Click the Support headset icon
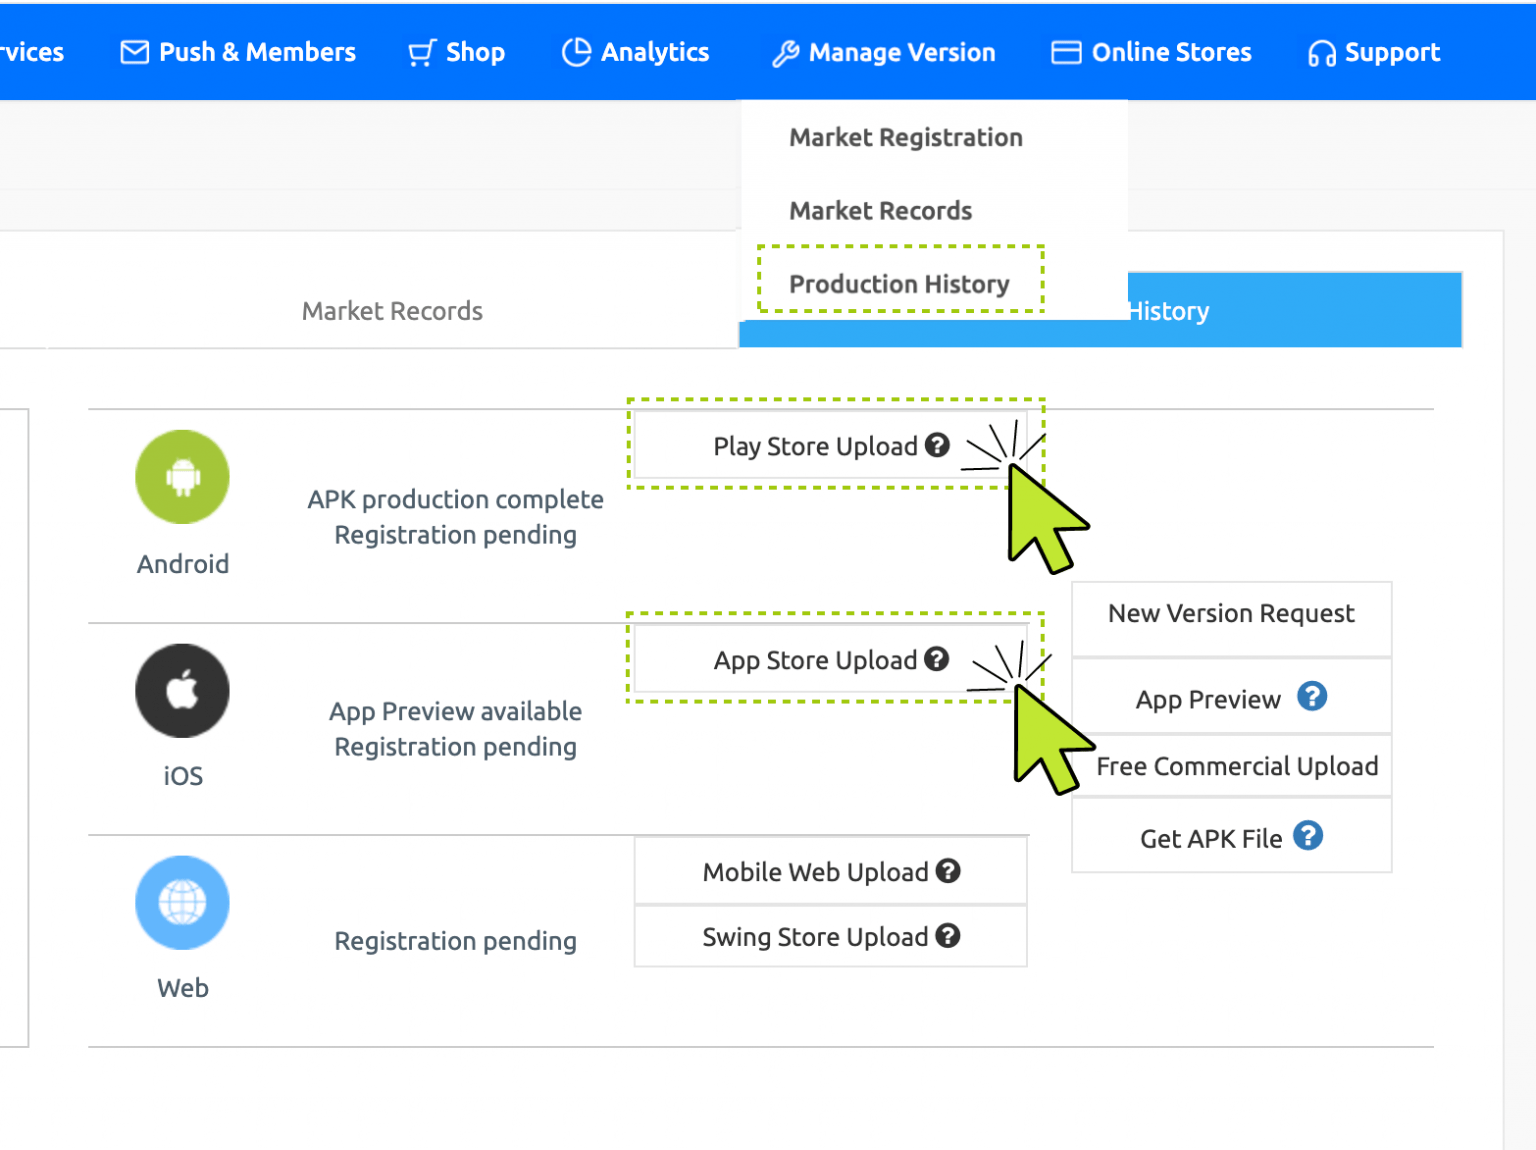1536x1150 pixels. point(1322,52)
